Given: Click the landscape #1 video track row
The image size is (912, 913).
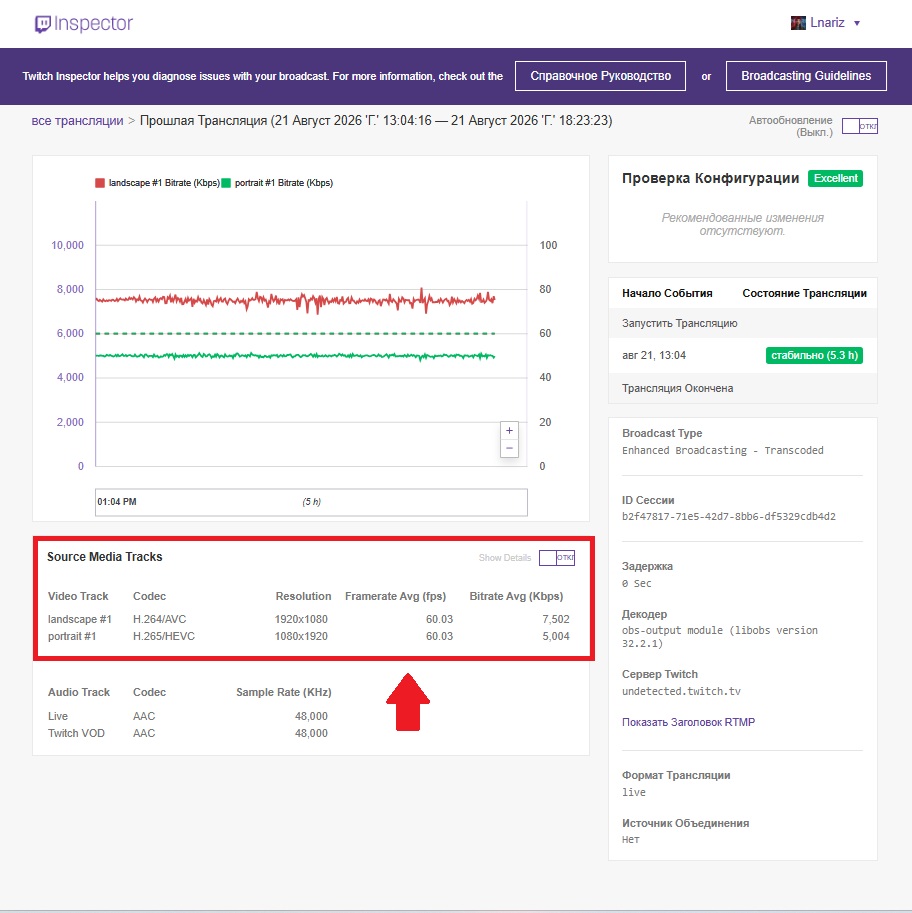Looking at the screenshot, I should [309, 619].
